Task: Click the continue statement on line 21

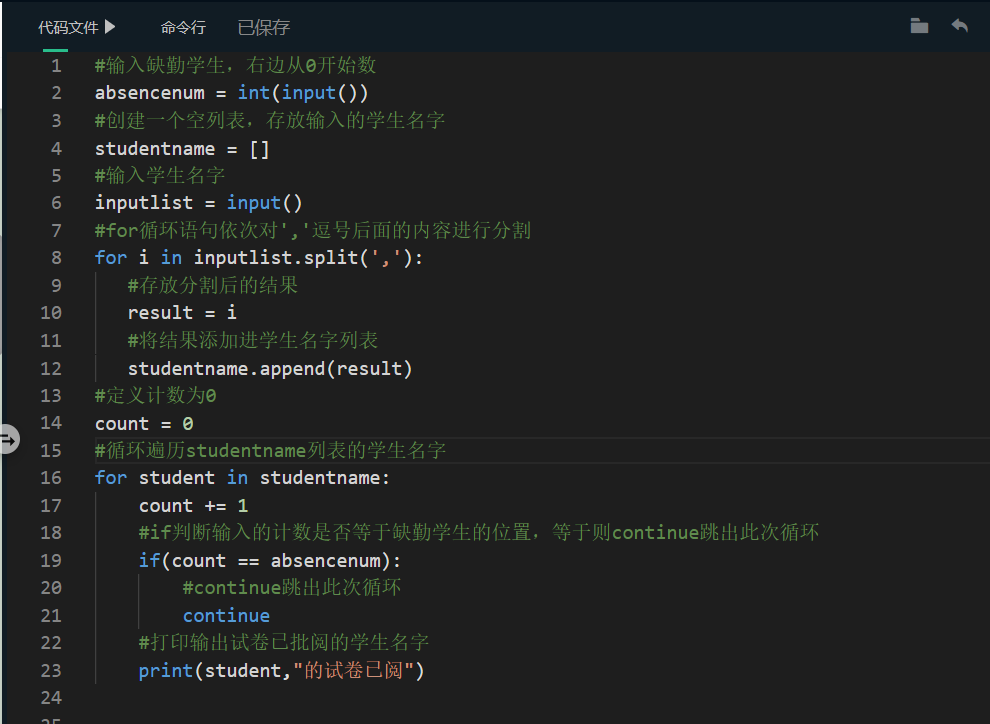Action: click(226, 615)
